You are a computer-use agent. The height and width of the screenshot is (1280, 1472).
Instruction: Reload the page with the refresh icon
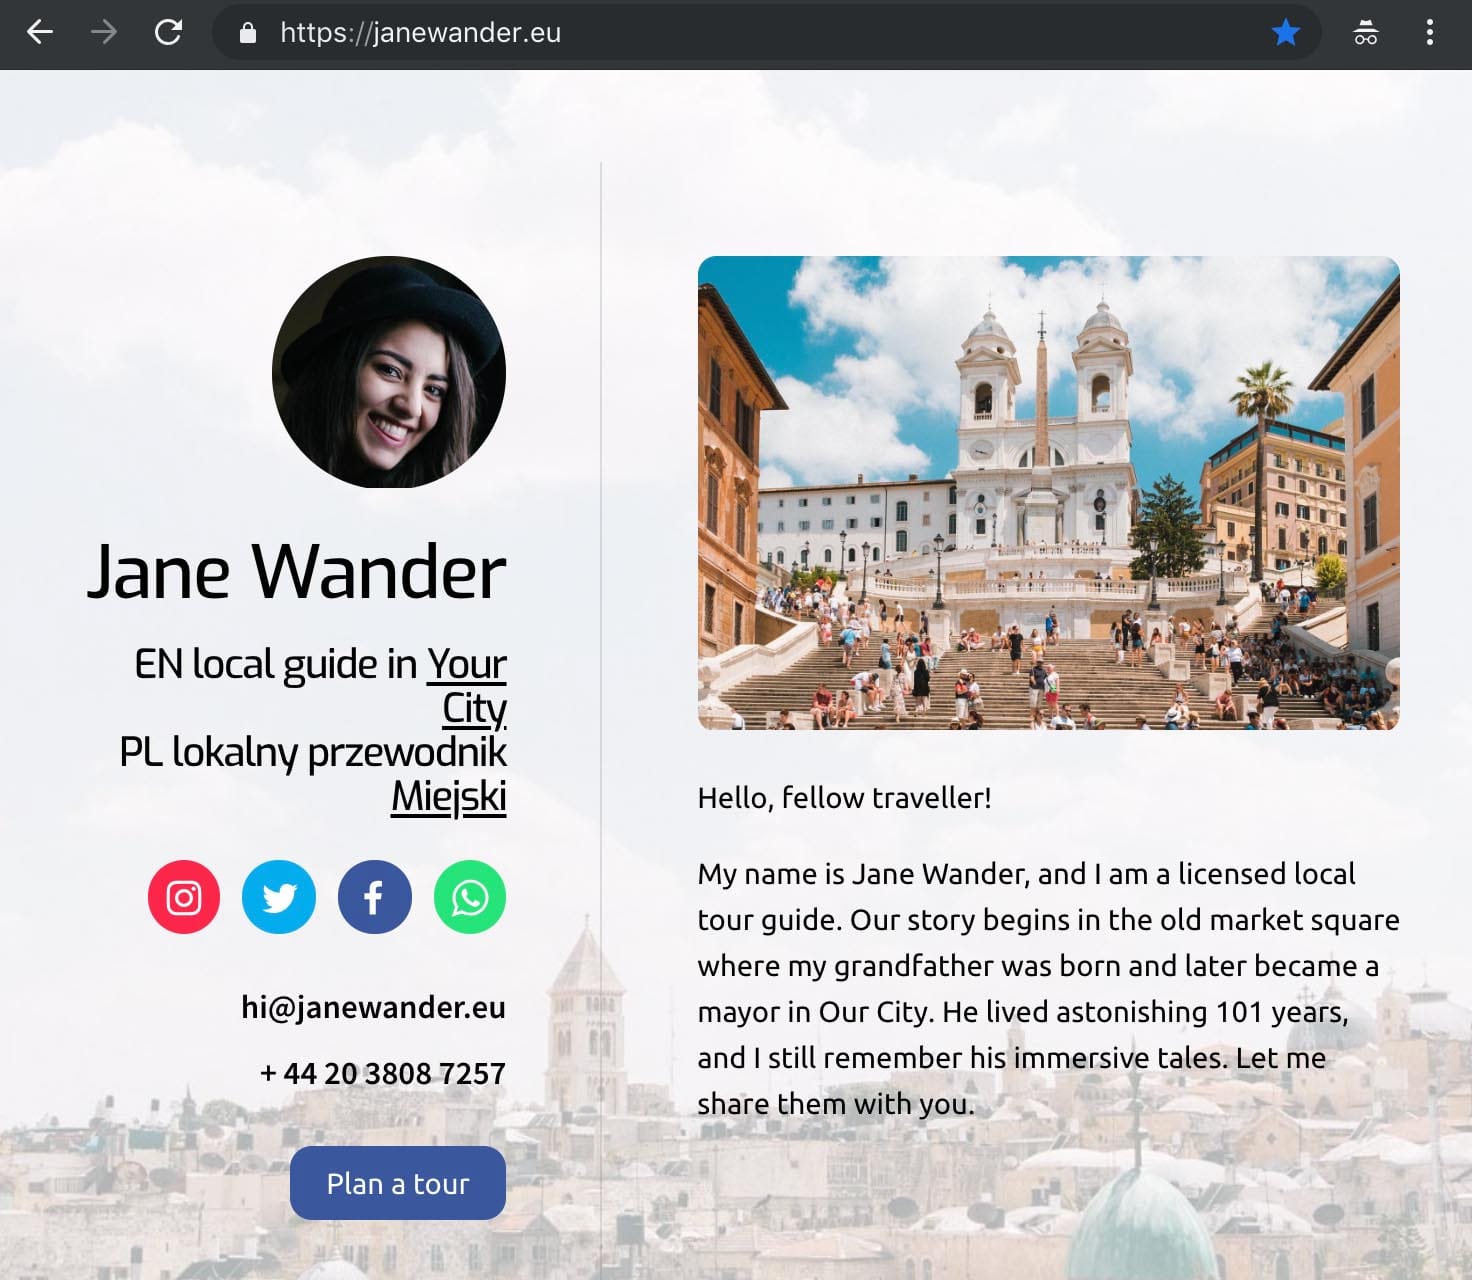[168, 33]
